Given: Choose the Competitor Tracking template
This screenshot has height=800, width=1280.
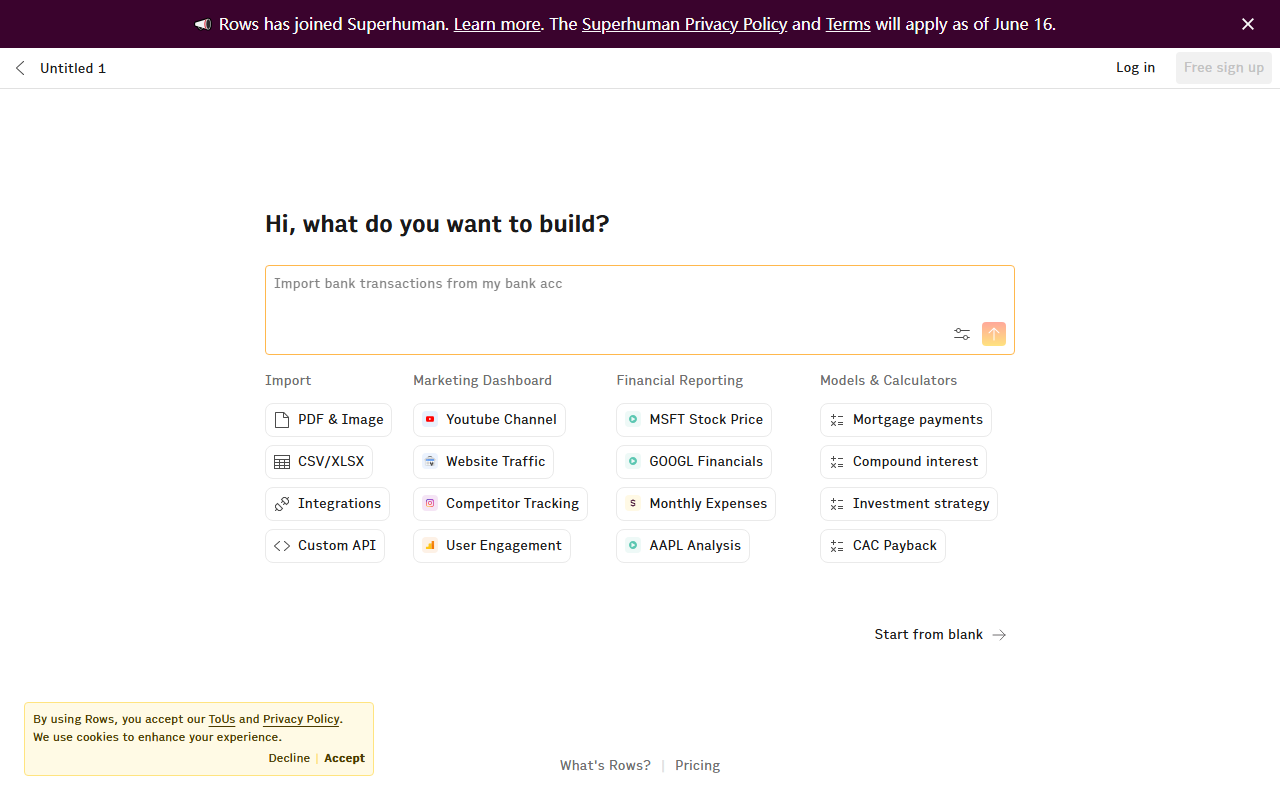Looking at the screenshot, I should [500, 504].
